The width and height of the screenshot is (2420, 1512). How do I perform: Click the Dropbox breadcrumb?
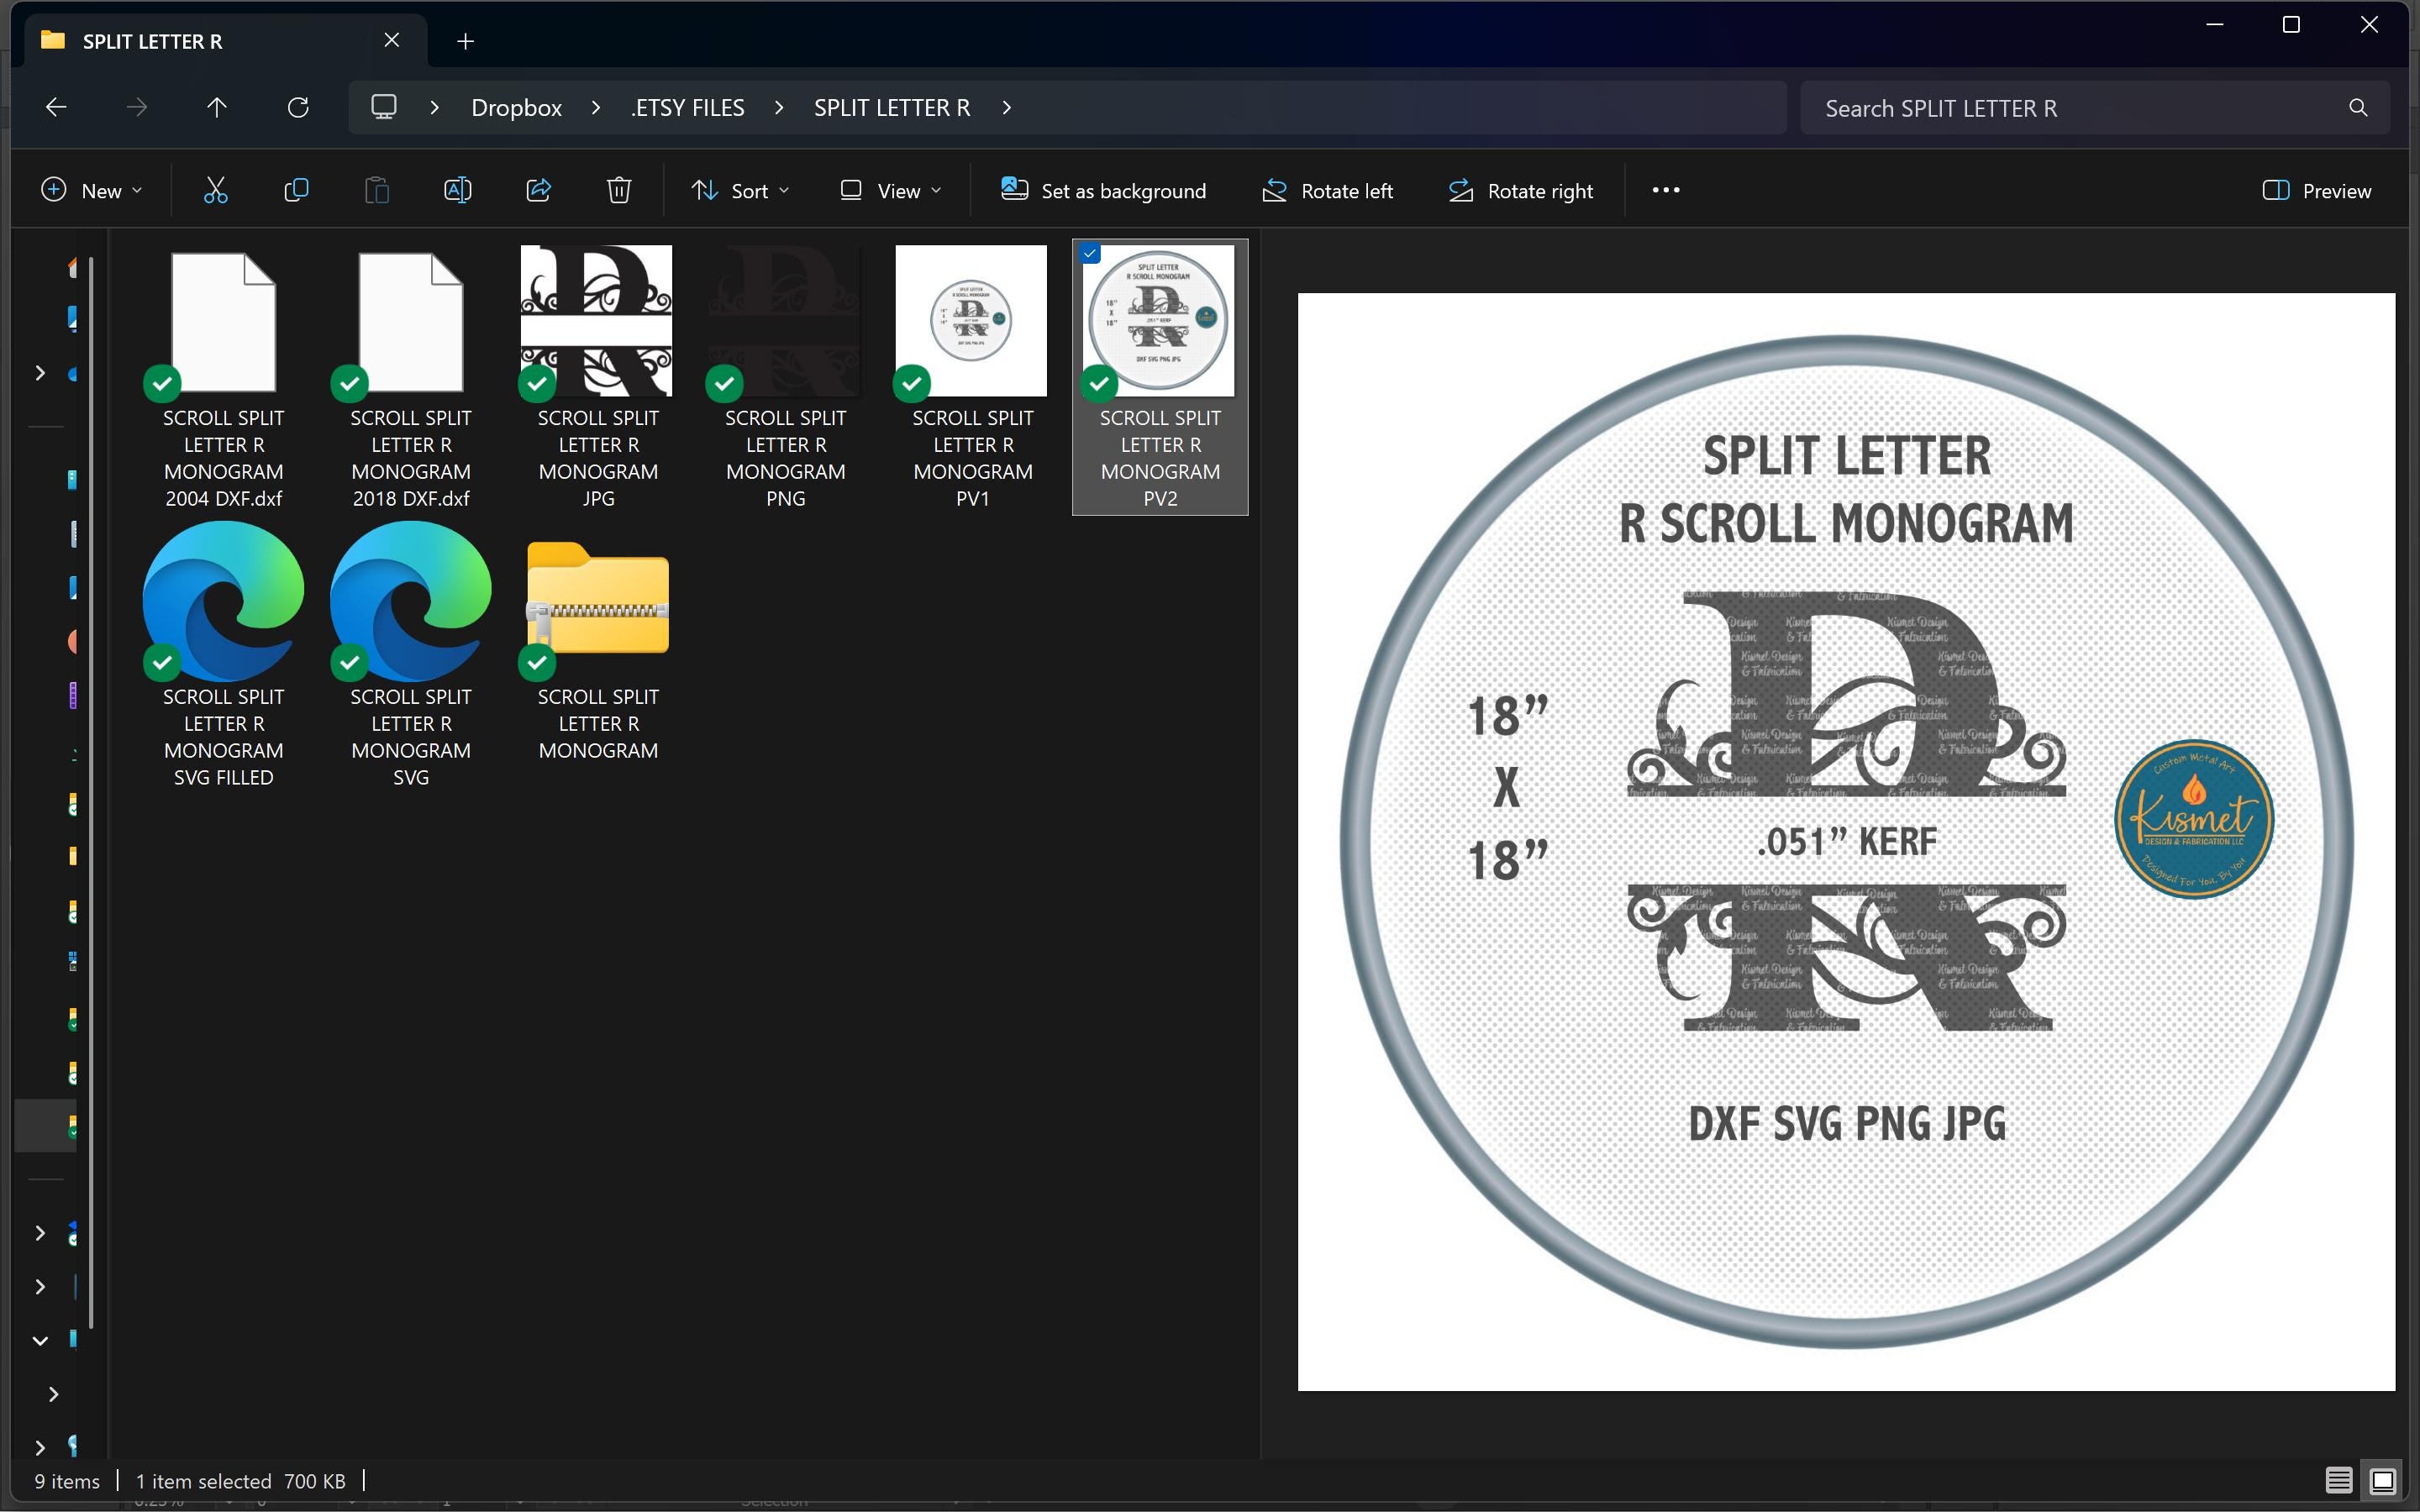tap(516, 107)
